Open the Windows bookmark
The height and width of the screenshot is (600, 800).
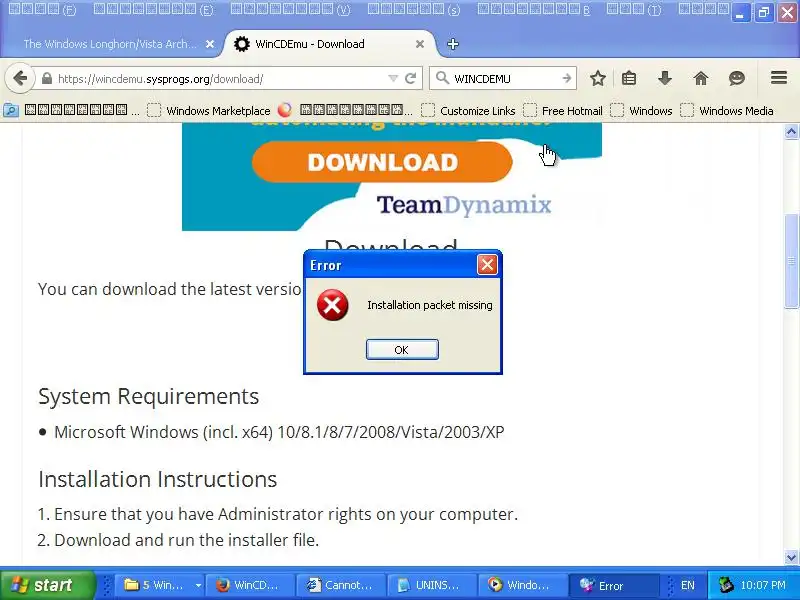641,111
